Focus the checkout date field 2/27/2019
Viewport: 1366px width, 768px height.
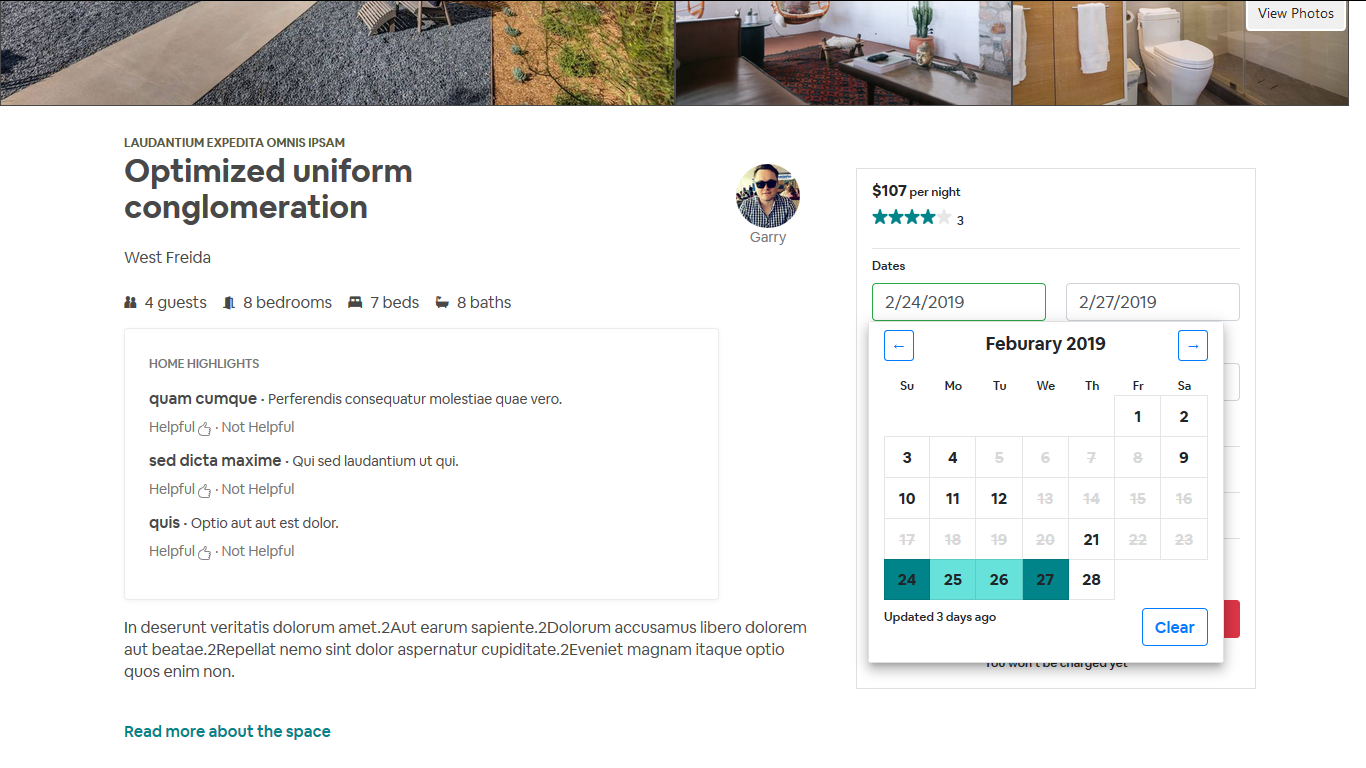[1153, 302]
